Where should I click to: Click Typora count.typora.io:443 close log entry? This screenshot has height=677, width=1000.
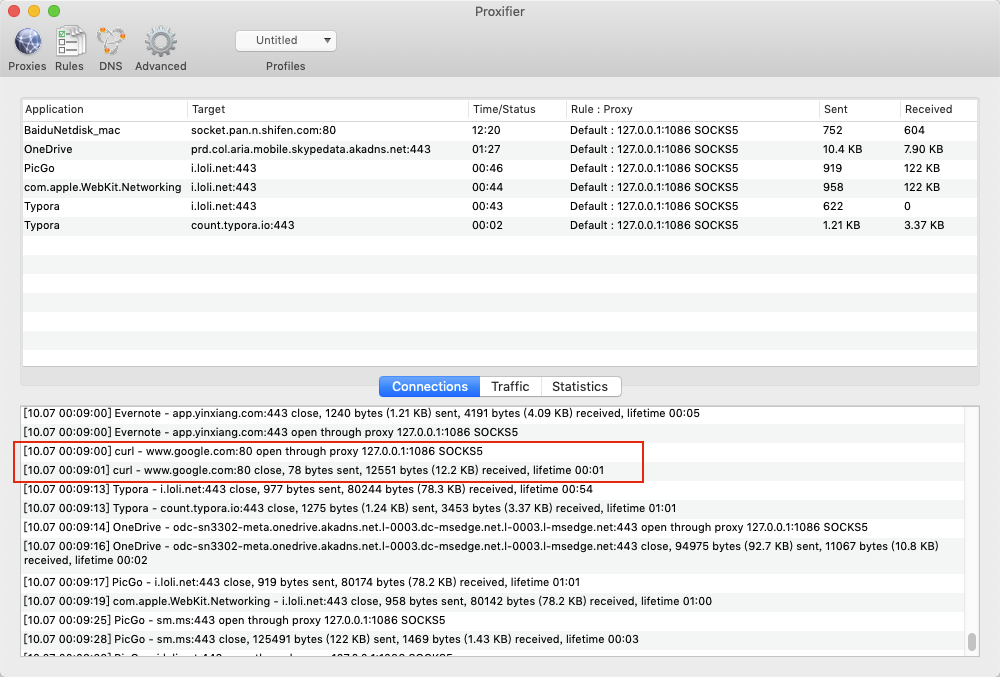492,509
